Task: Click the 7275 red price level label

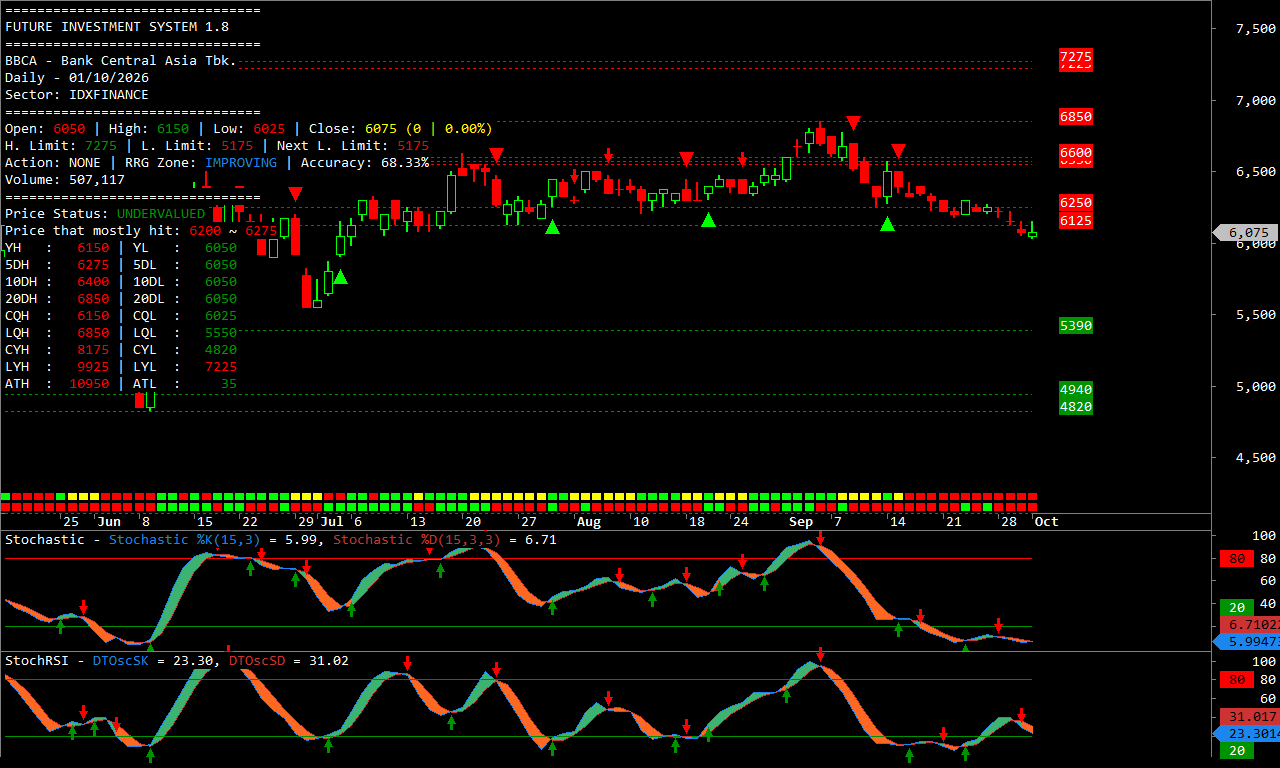Action: tap(1076, 58)
